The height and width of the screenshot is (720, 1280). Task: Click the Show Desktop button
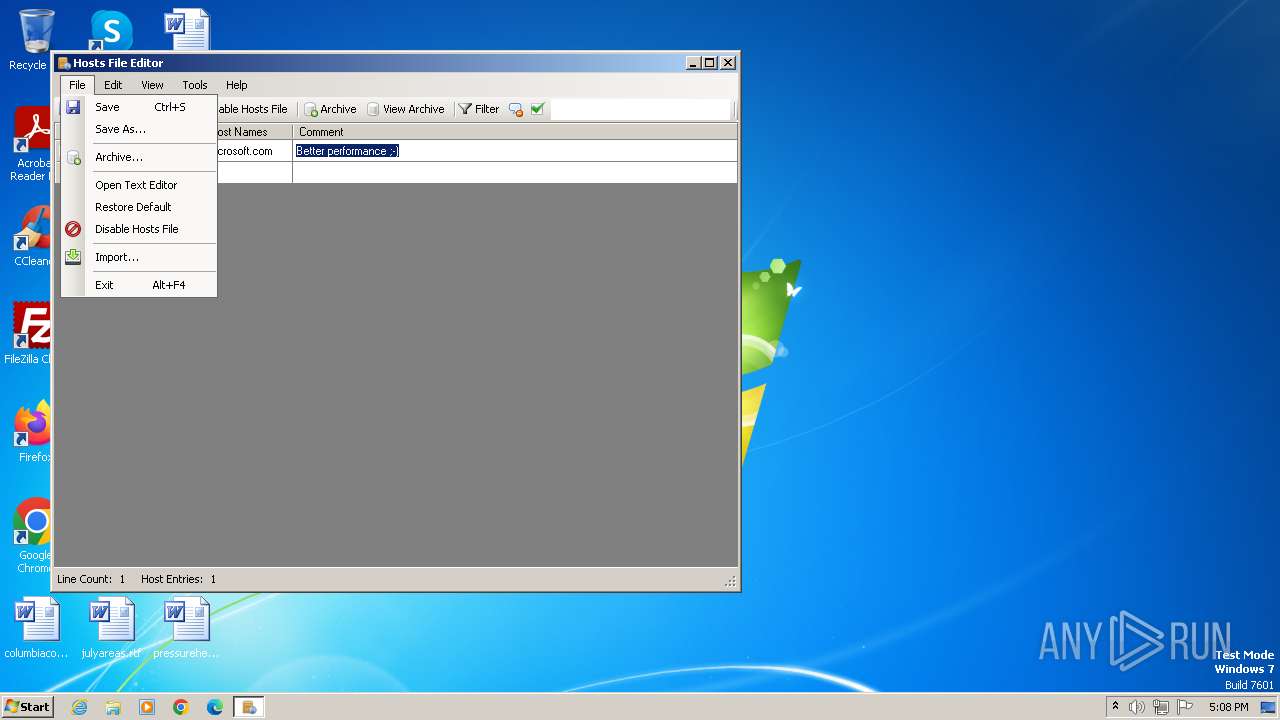[1269, 707]
